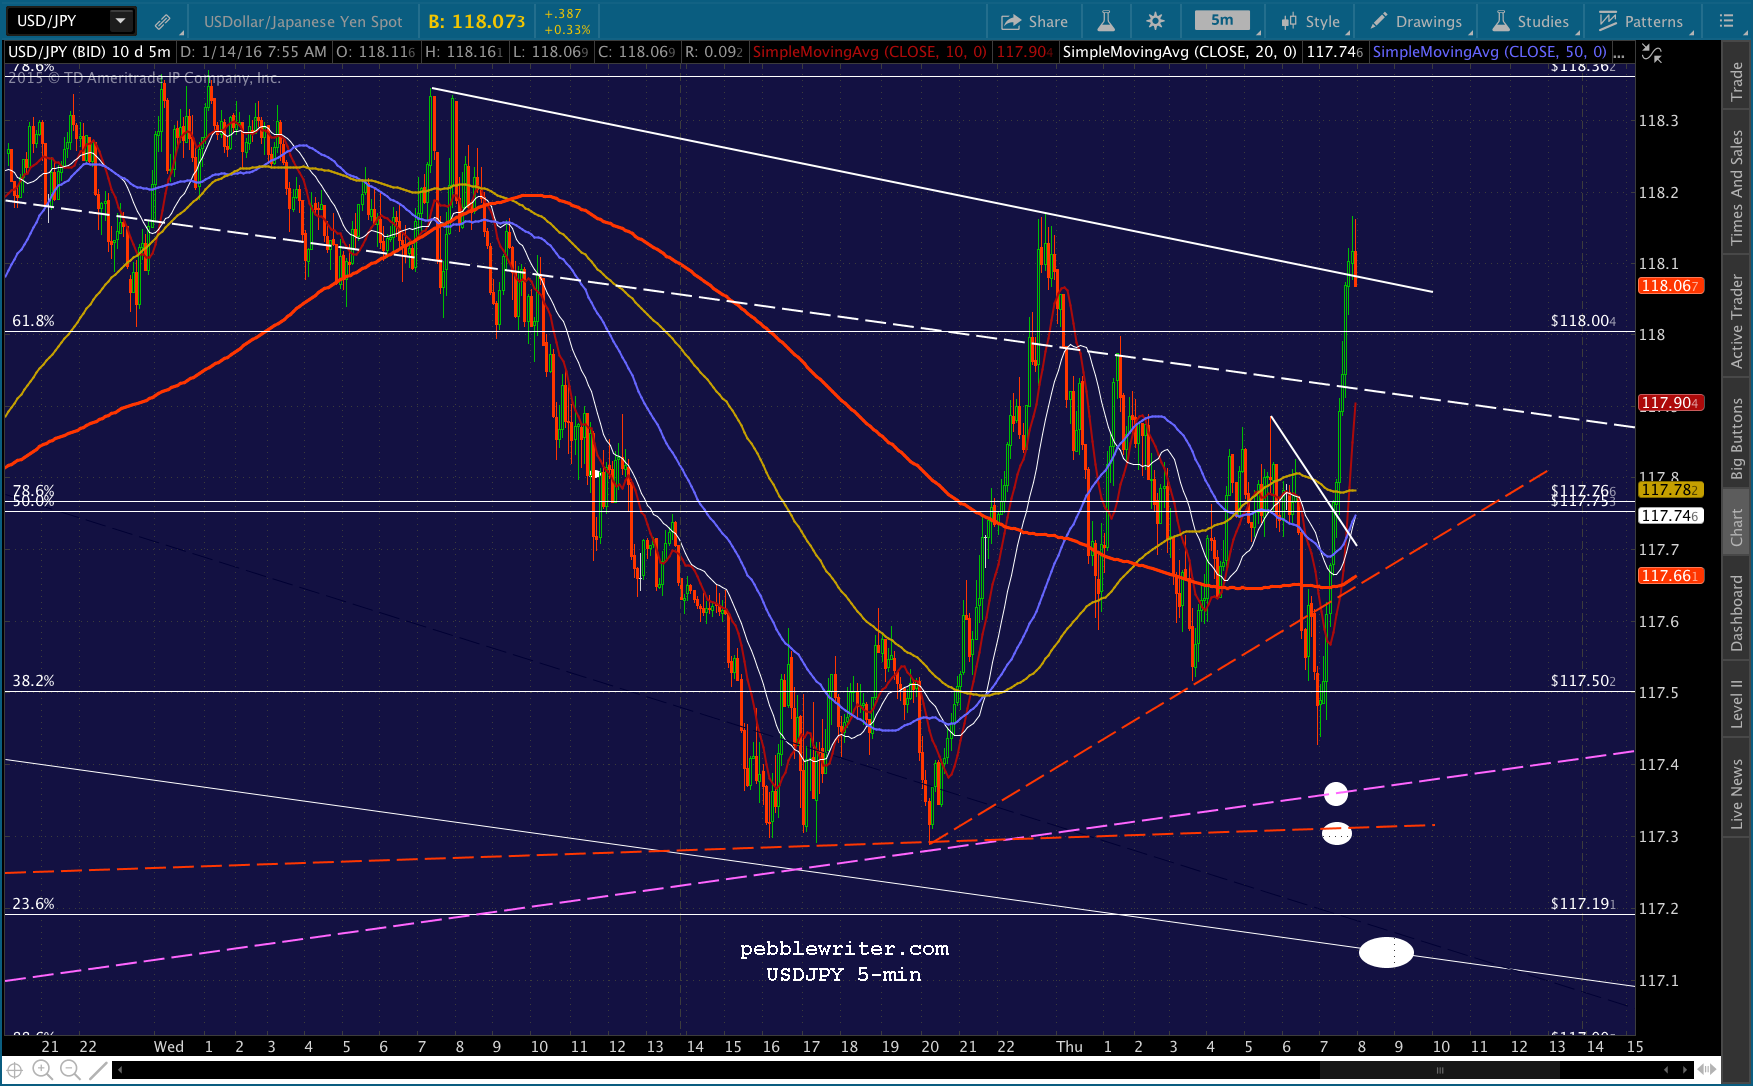Open the flask Edit Studies icon
This screenshot has height=1086, width=1753.
pyautogui.click(x=1106, y=21)
